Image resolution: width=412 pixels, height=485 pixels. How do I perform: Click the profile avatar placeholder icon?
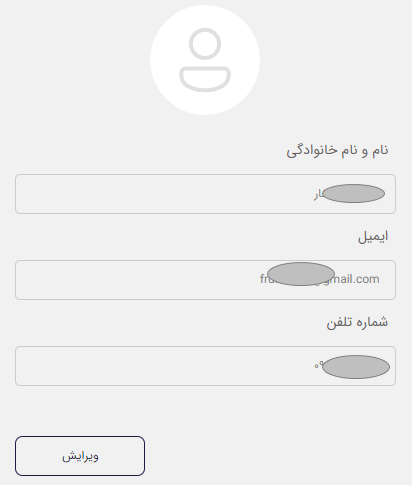pyautogui.click(x=205, y=60)
